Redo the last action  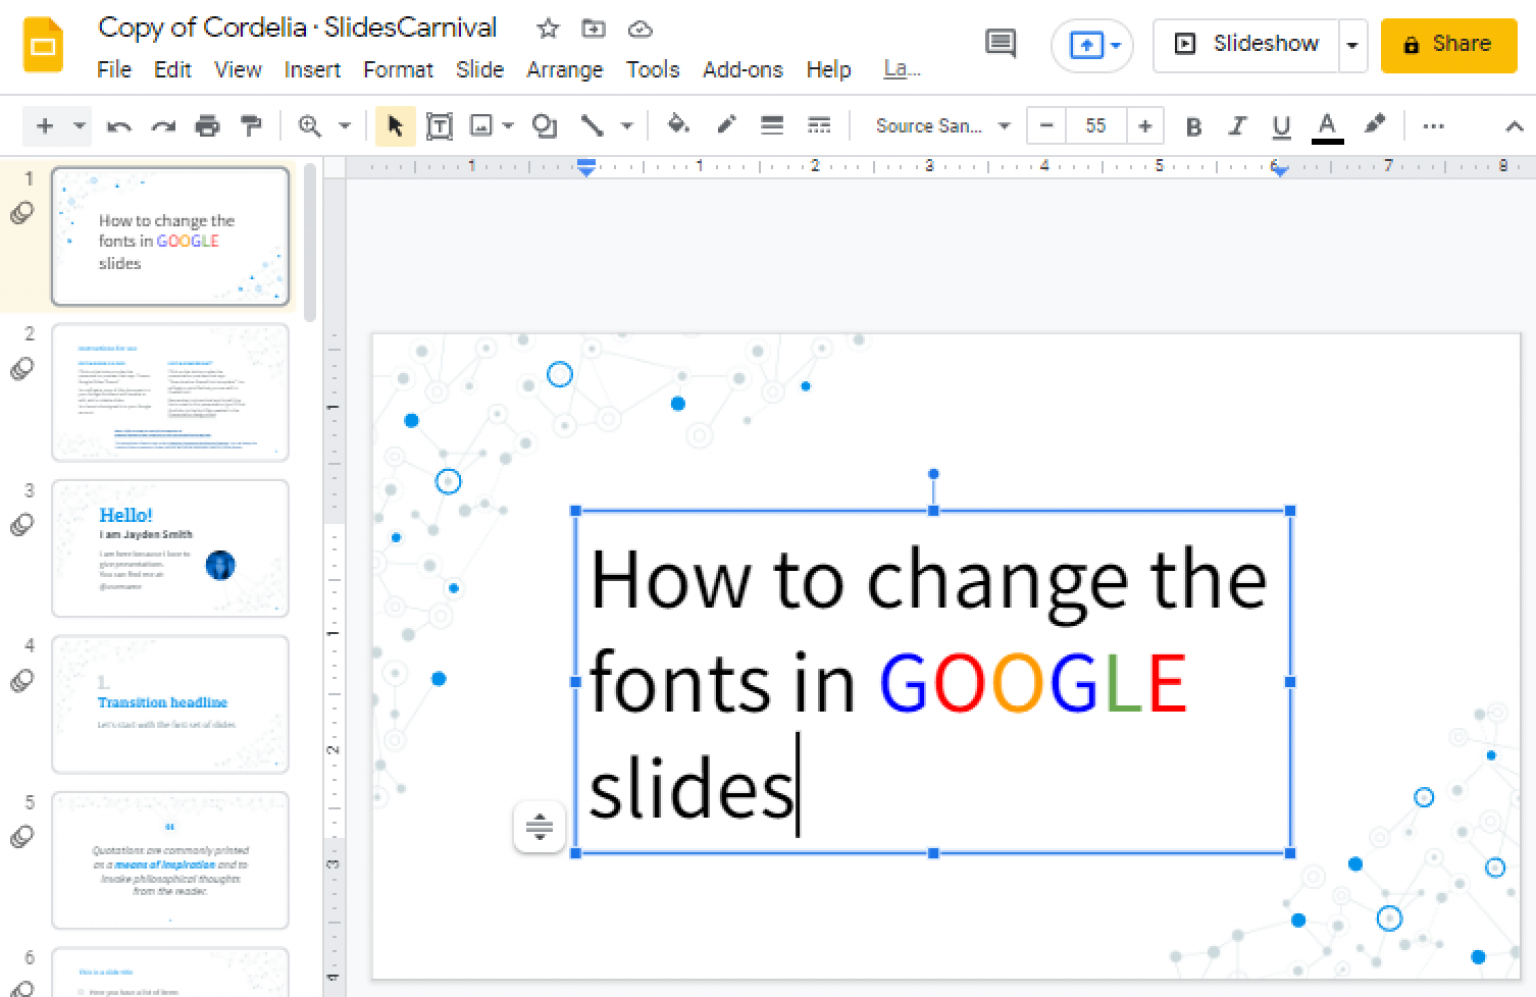(x=163, y=126)
